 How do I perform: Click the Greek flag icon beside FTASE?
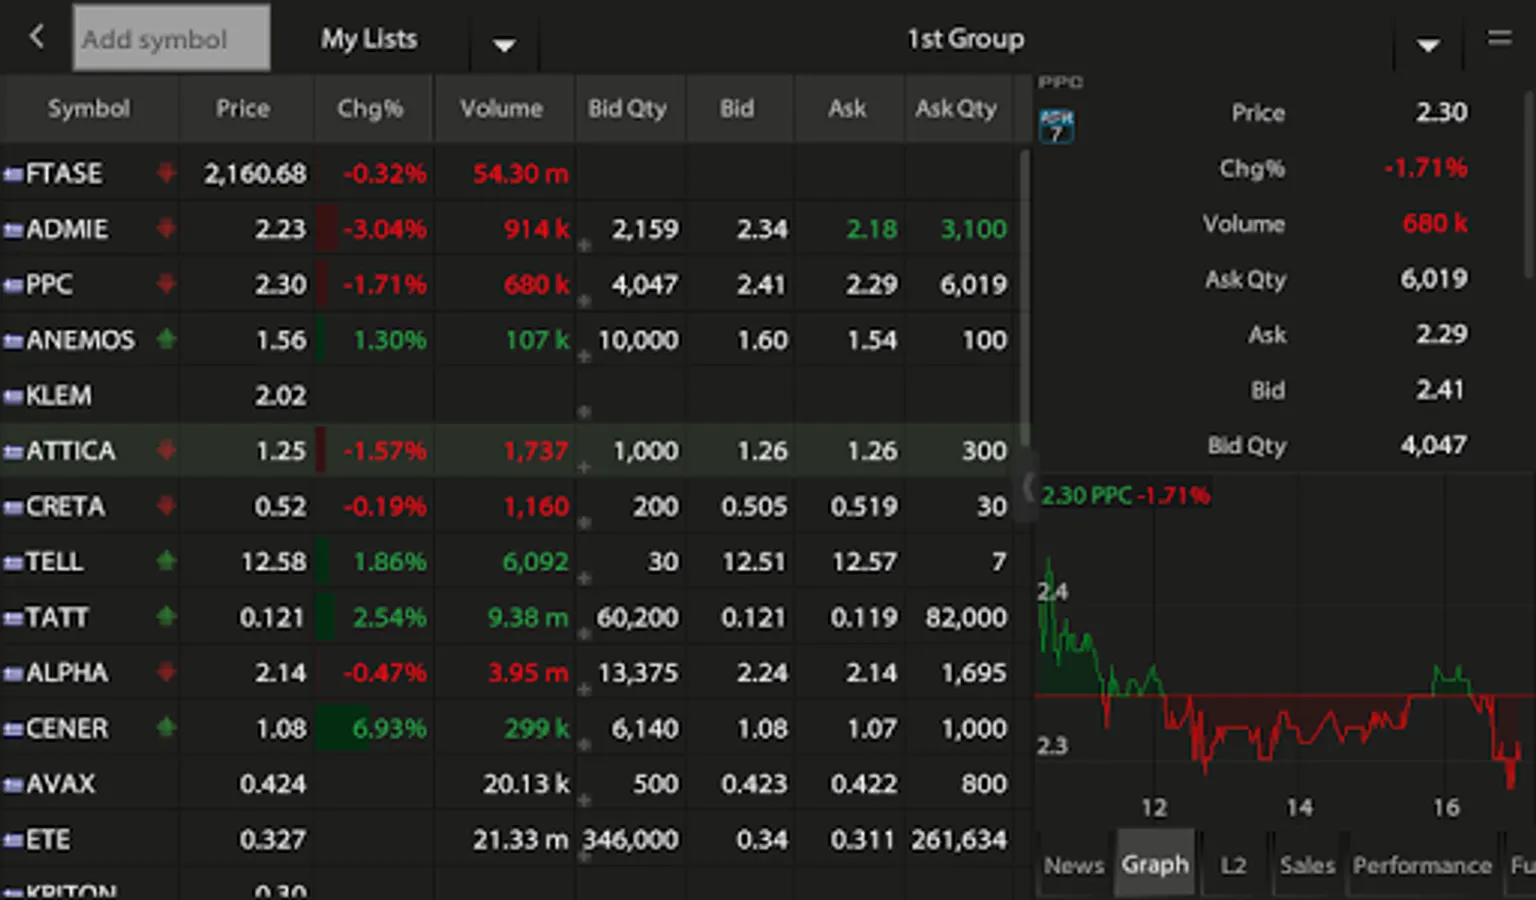(13, 174)
